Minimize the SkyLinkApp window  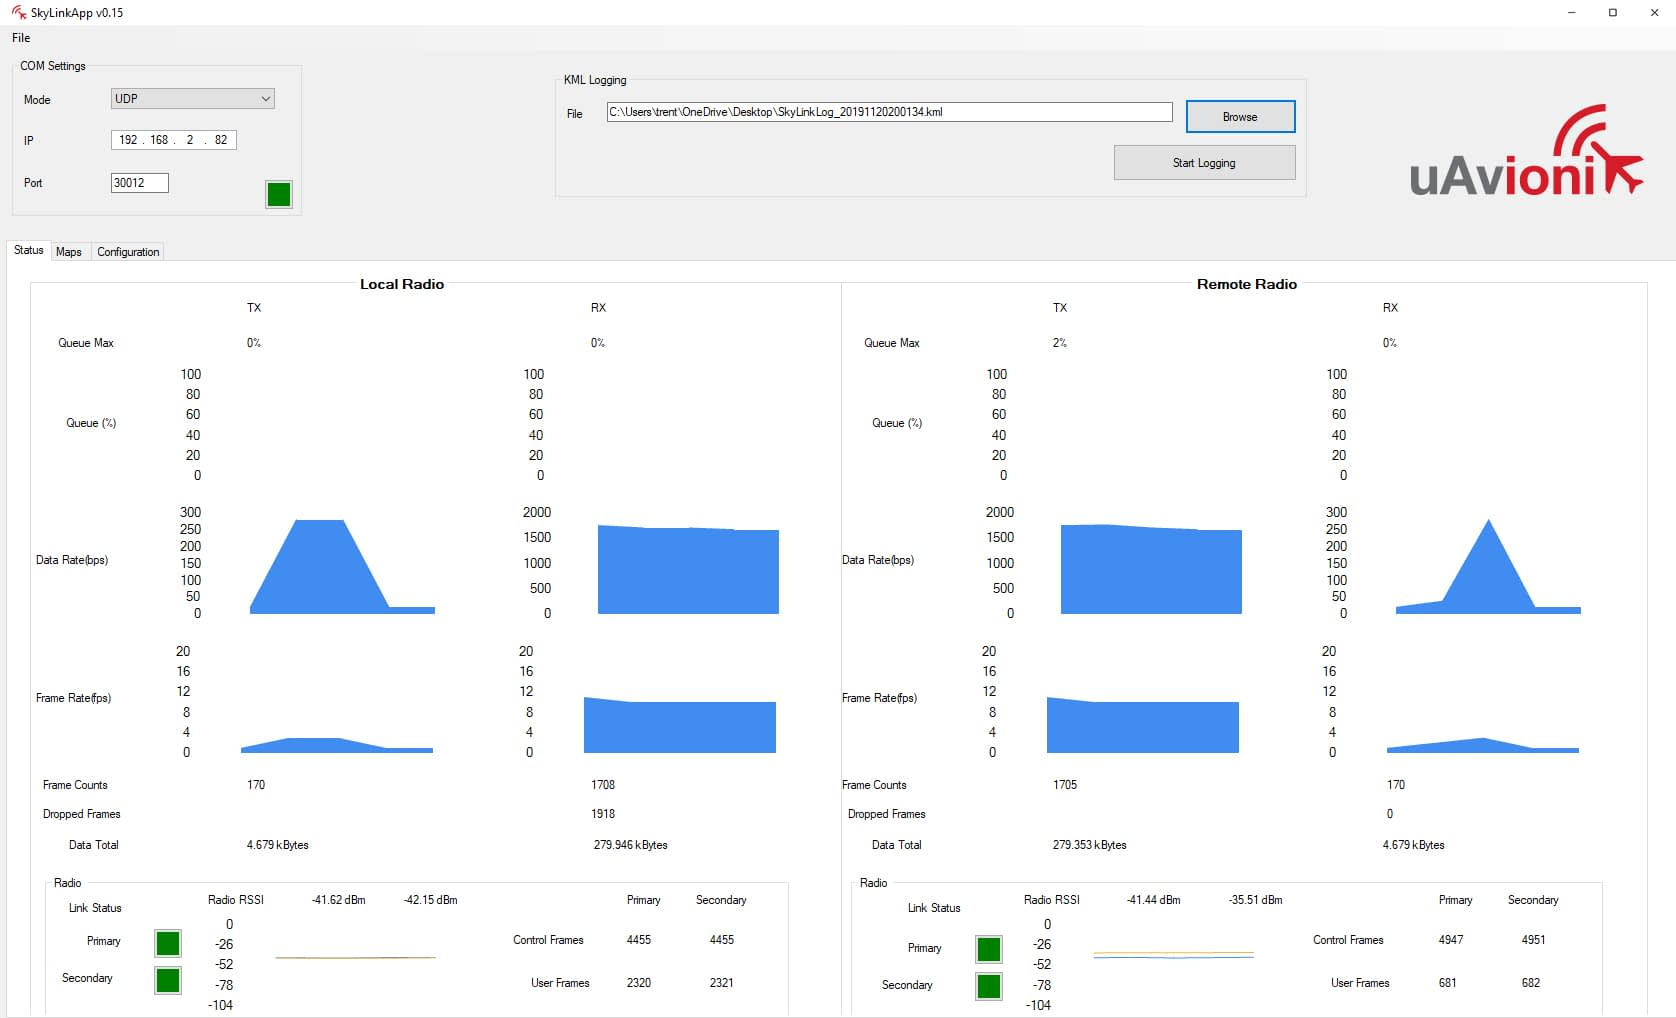point(1571,13)
